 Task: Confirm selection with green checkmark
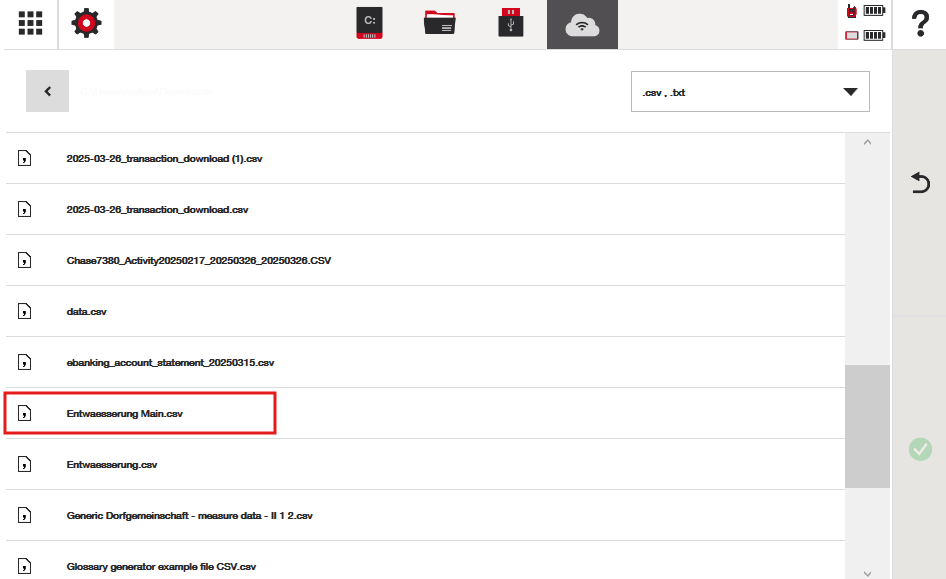pyautogui.click(x=920, y=449)
